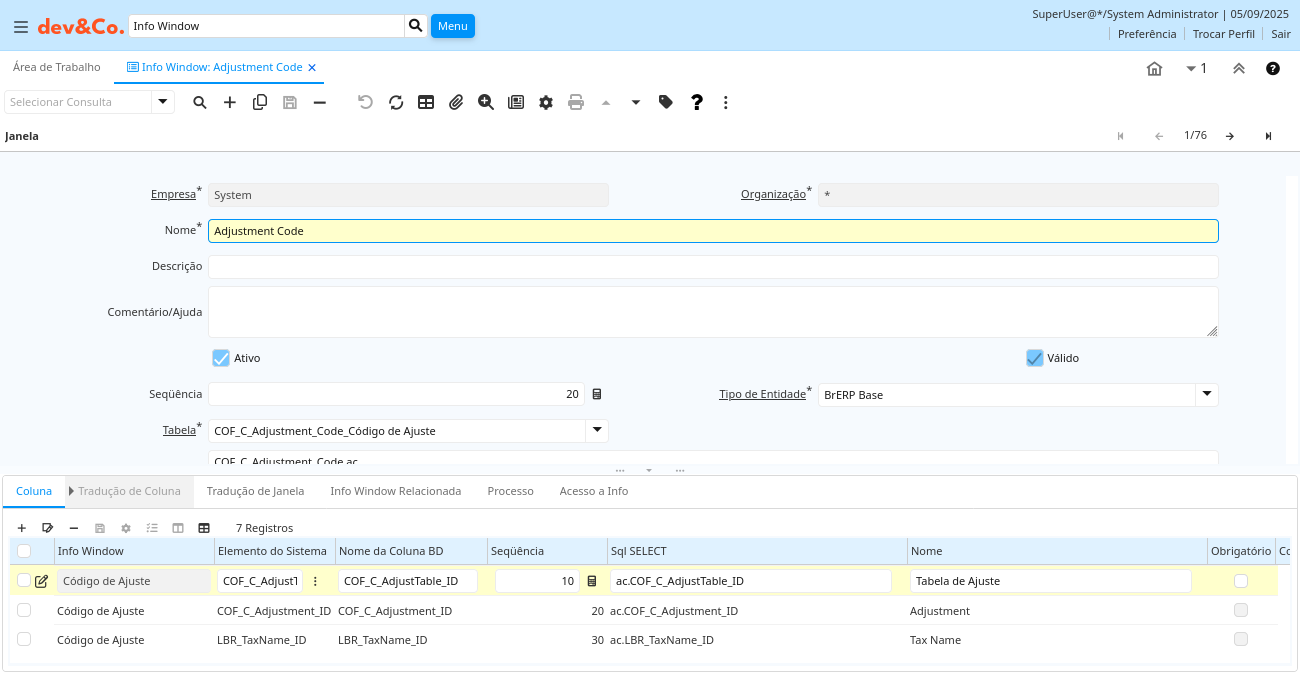Screen dimensions: 1300x674
Task: Toggle grid view in main toolbar
Action: tap(426, 102)
